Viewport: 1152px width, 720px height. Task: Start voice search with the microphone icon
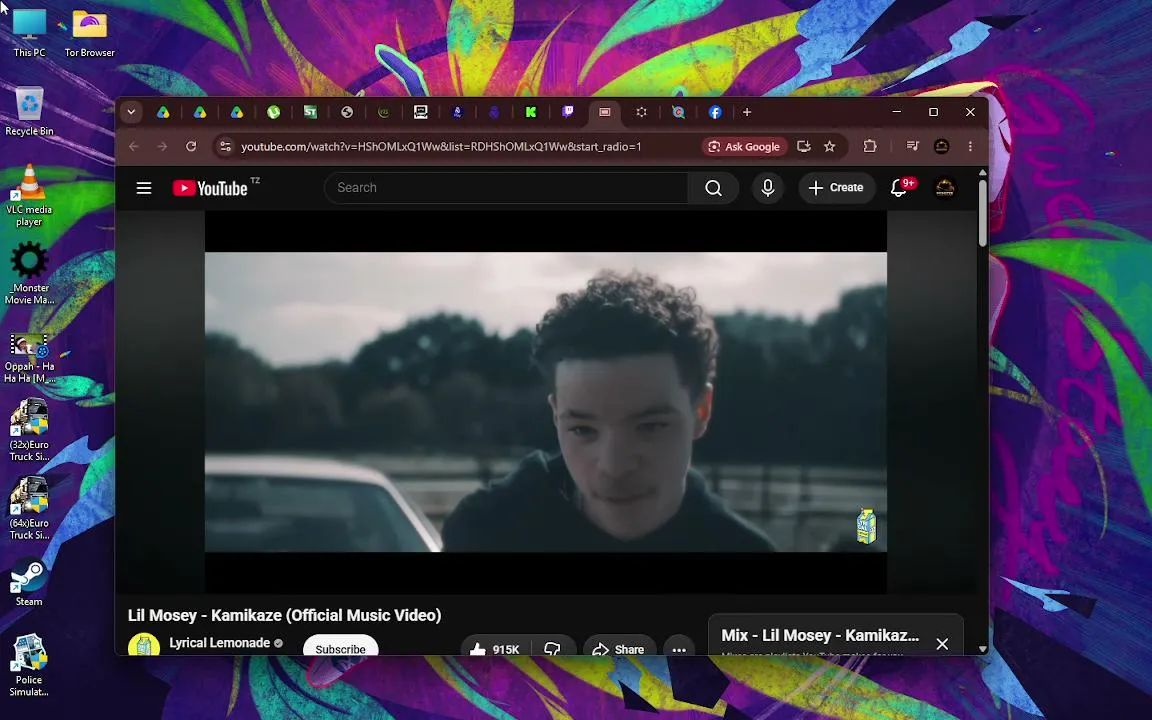tap(768, 188)
